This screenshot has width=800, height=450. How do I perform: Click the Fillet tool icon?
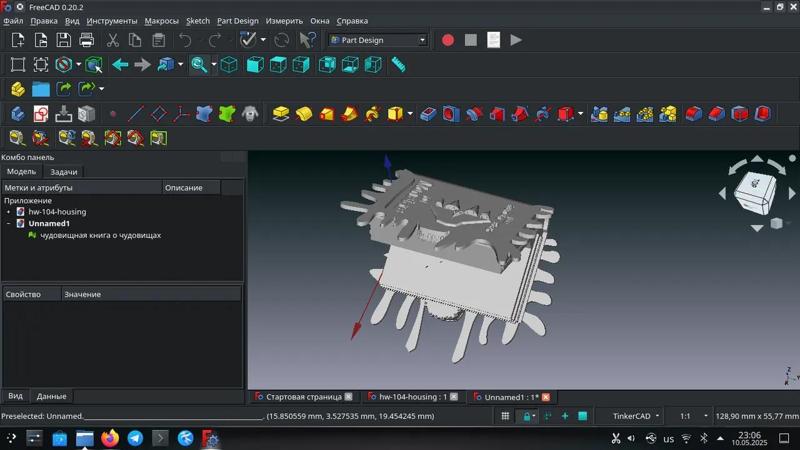coord(693,114)
